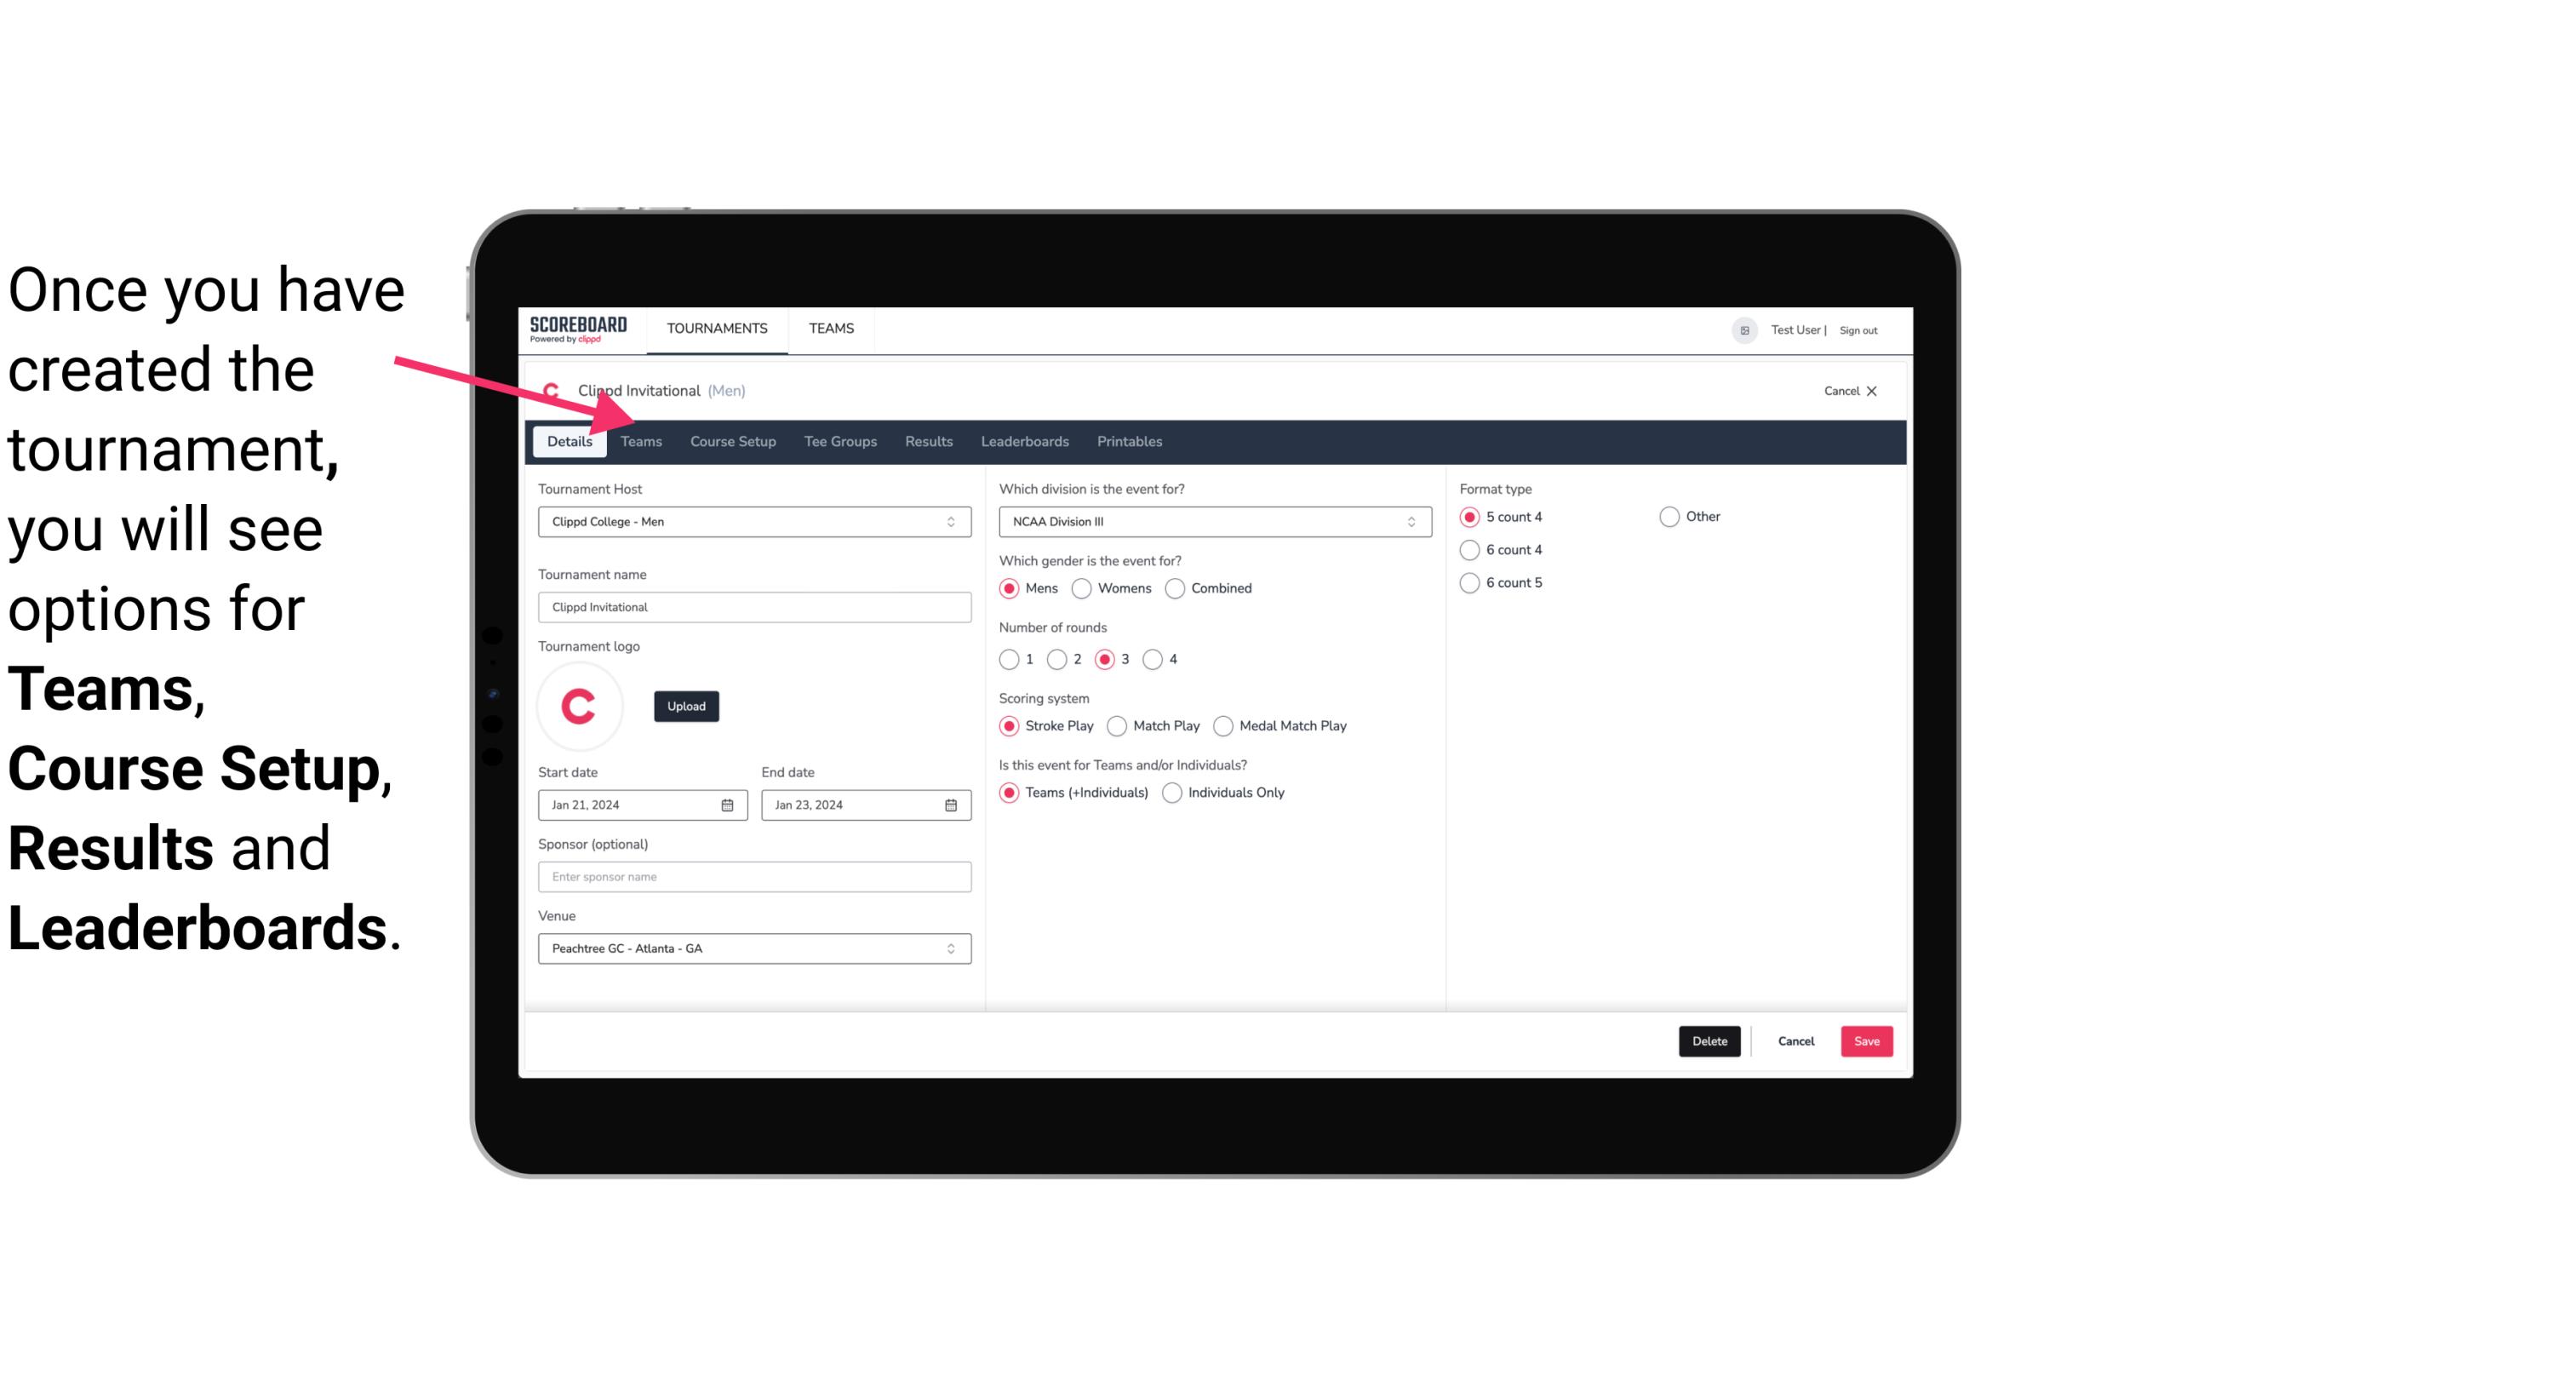Switch to the Course Setup tab

point(732,440)
